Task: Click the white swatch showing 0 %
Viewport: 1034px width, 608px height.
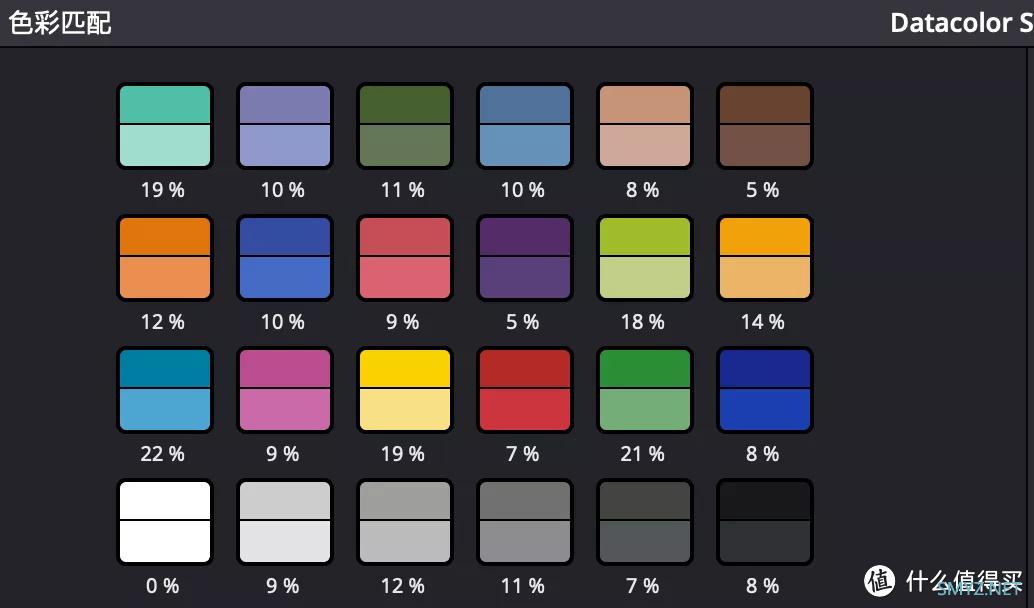Action: (165, 521)
